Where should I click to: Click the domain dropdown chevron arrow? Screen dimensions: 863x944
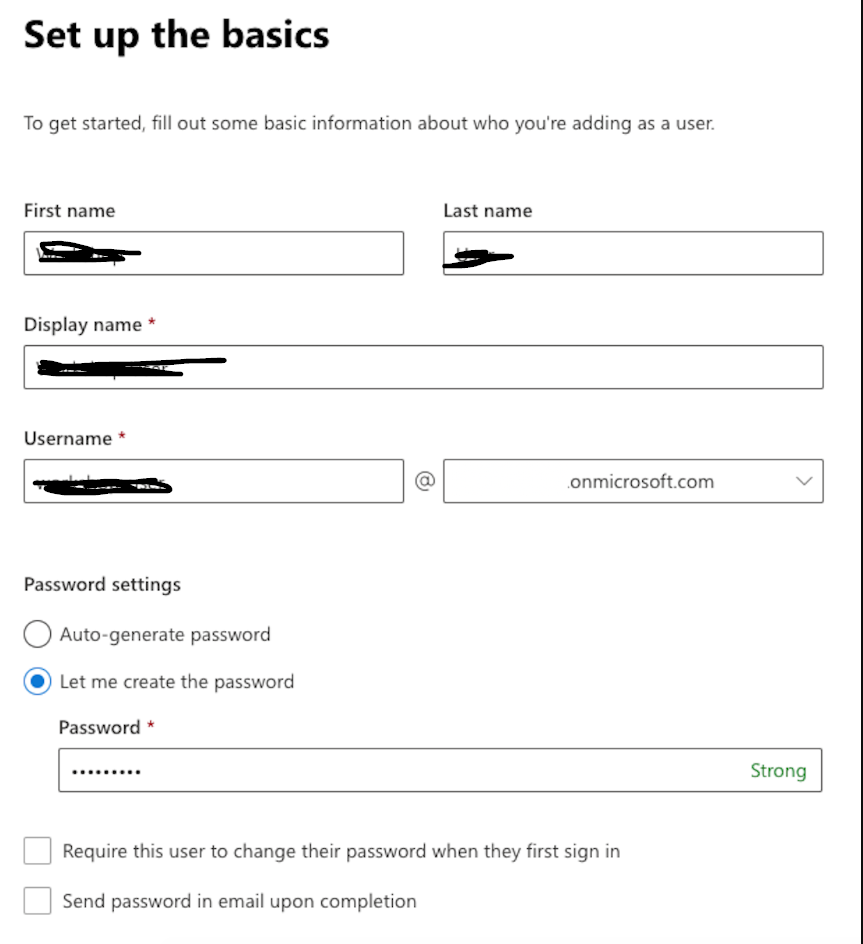click(804, 481)
